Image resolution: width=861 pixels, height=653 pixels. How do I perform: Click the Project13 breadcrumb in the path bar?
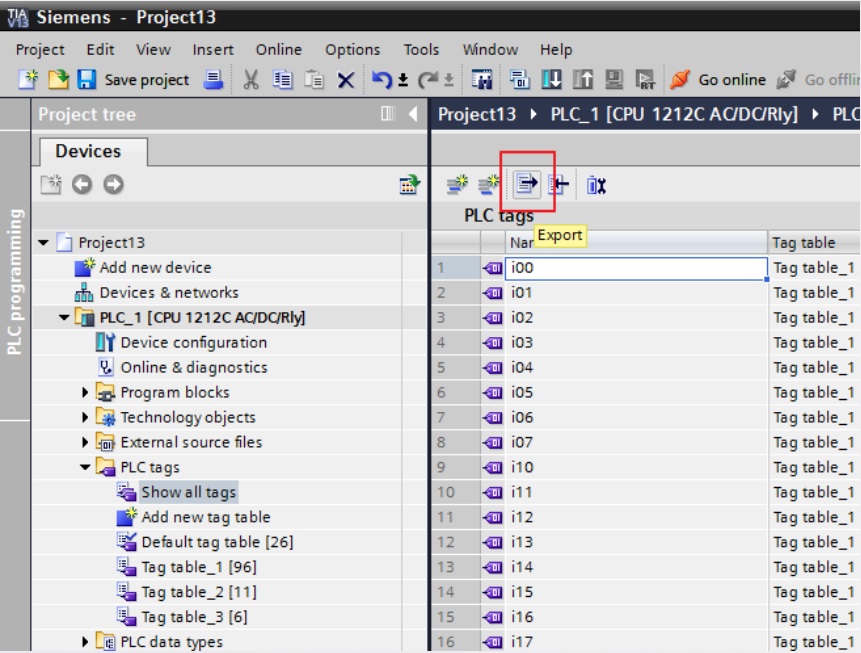(x=477, y=114)
